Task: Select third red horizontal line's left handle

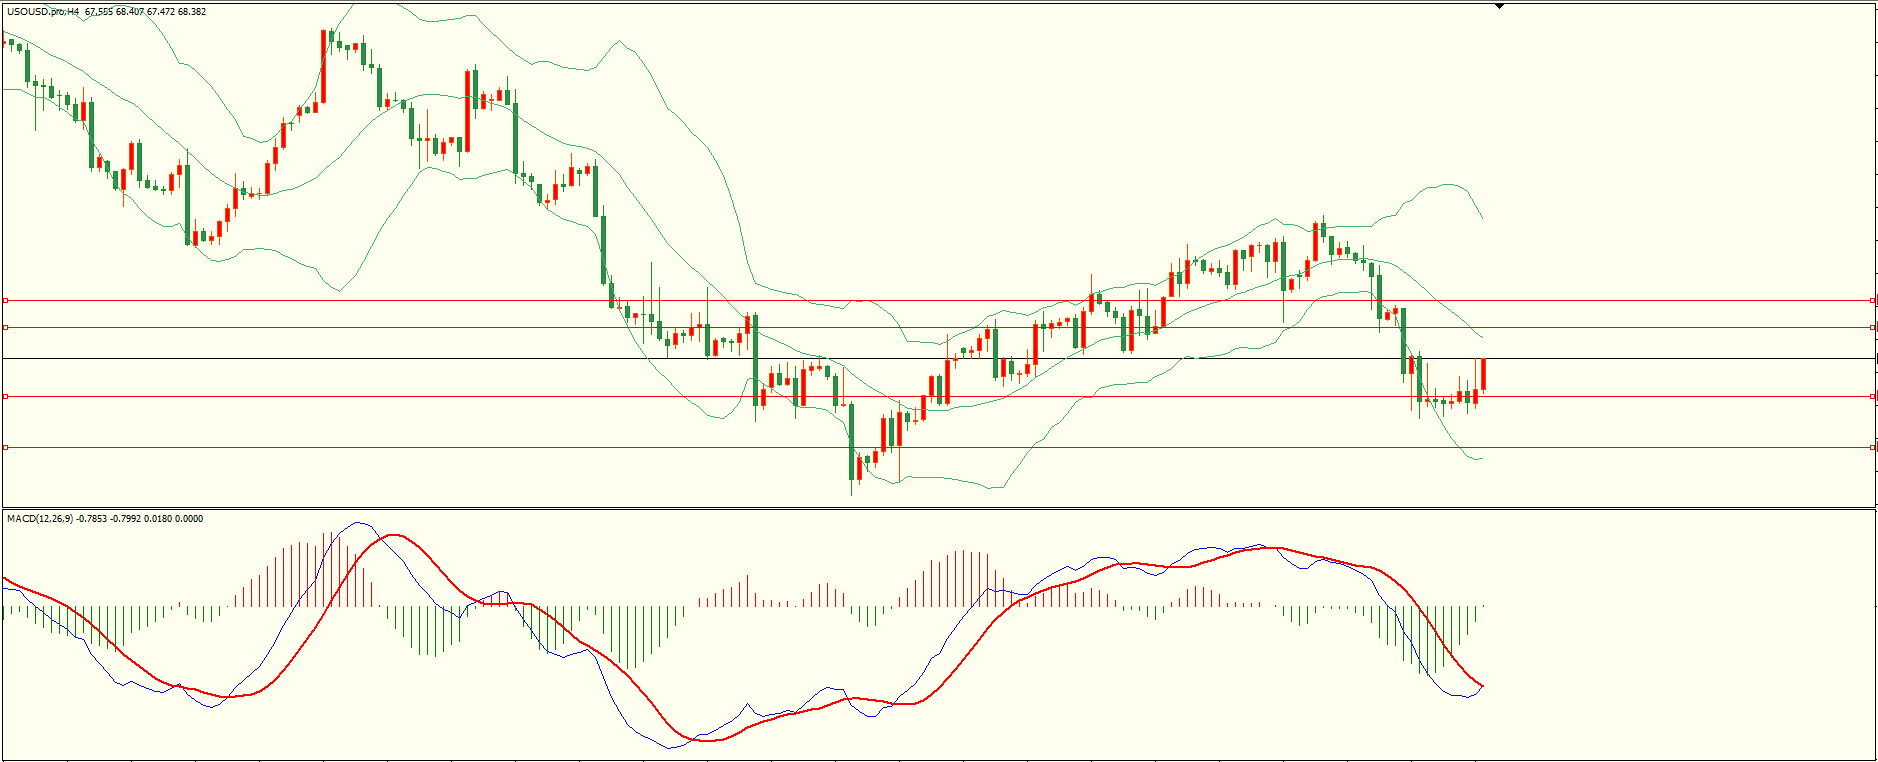Action: coord(6,397)
